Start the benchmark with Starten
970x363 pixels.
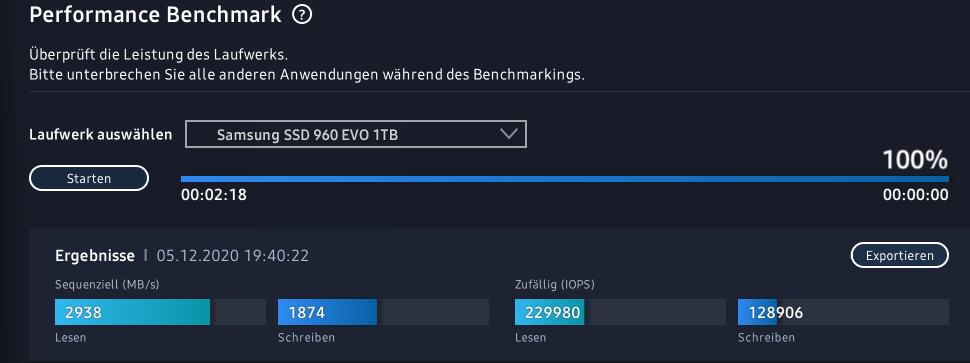coord(89,178)
